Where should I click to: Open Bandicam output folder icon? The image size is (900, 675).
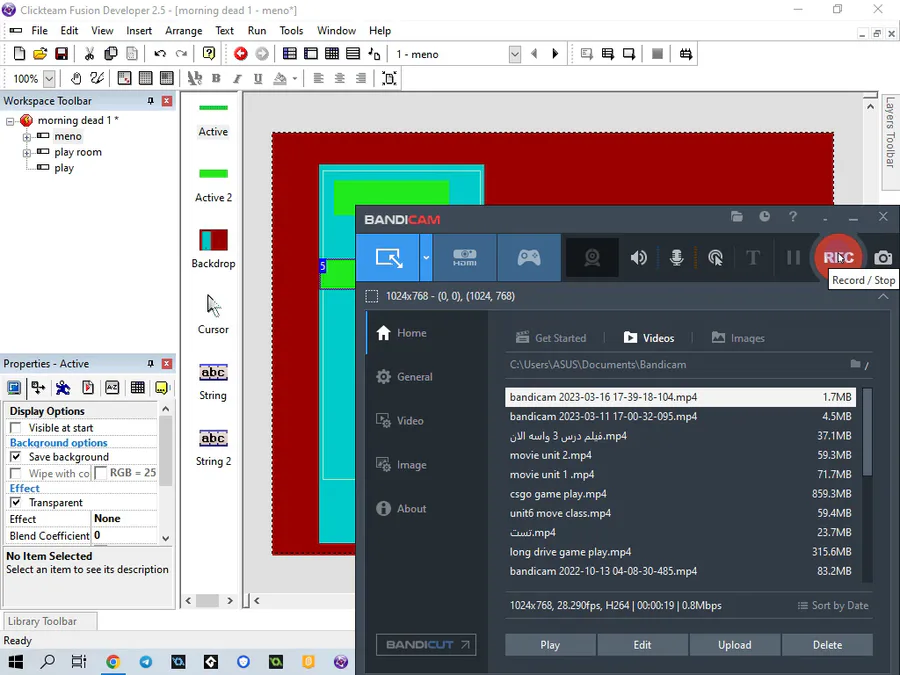[737, 216]
